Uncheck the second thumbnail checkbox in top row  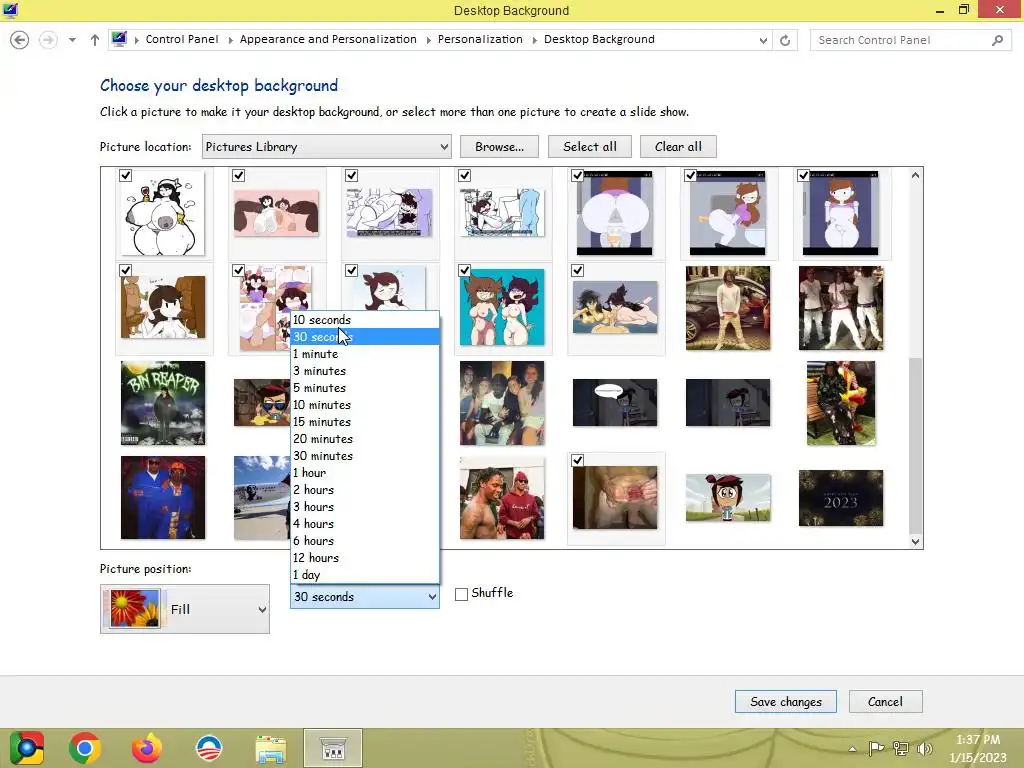(238, 176)
